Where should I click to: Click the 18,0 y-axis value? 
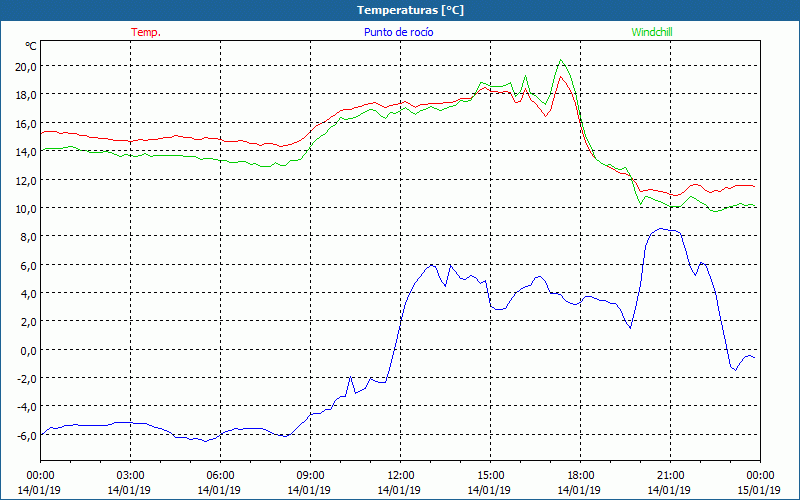click(26, 95)
